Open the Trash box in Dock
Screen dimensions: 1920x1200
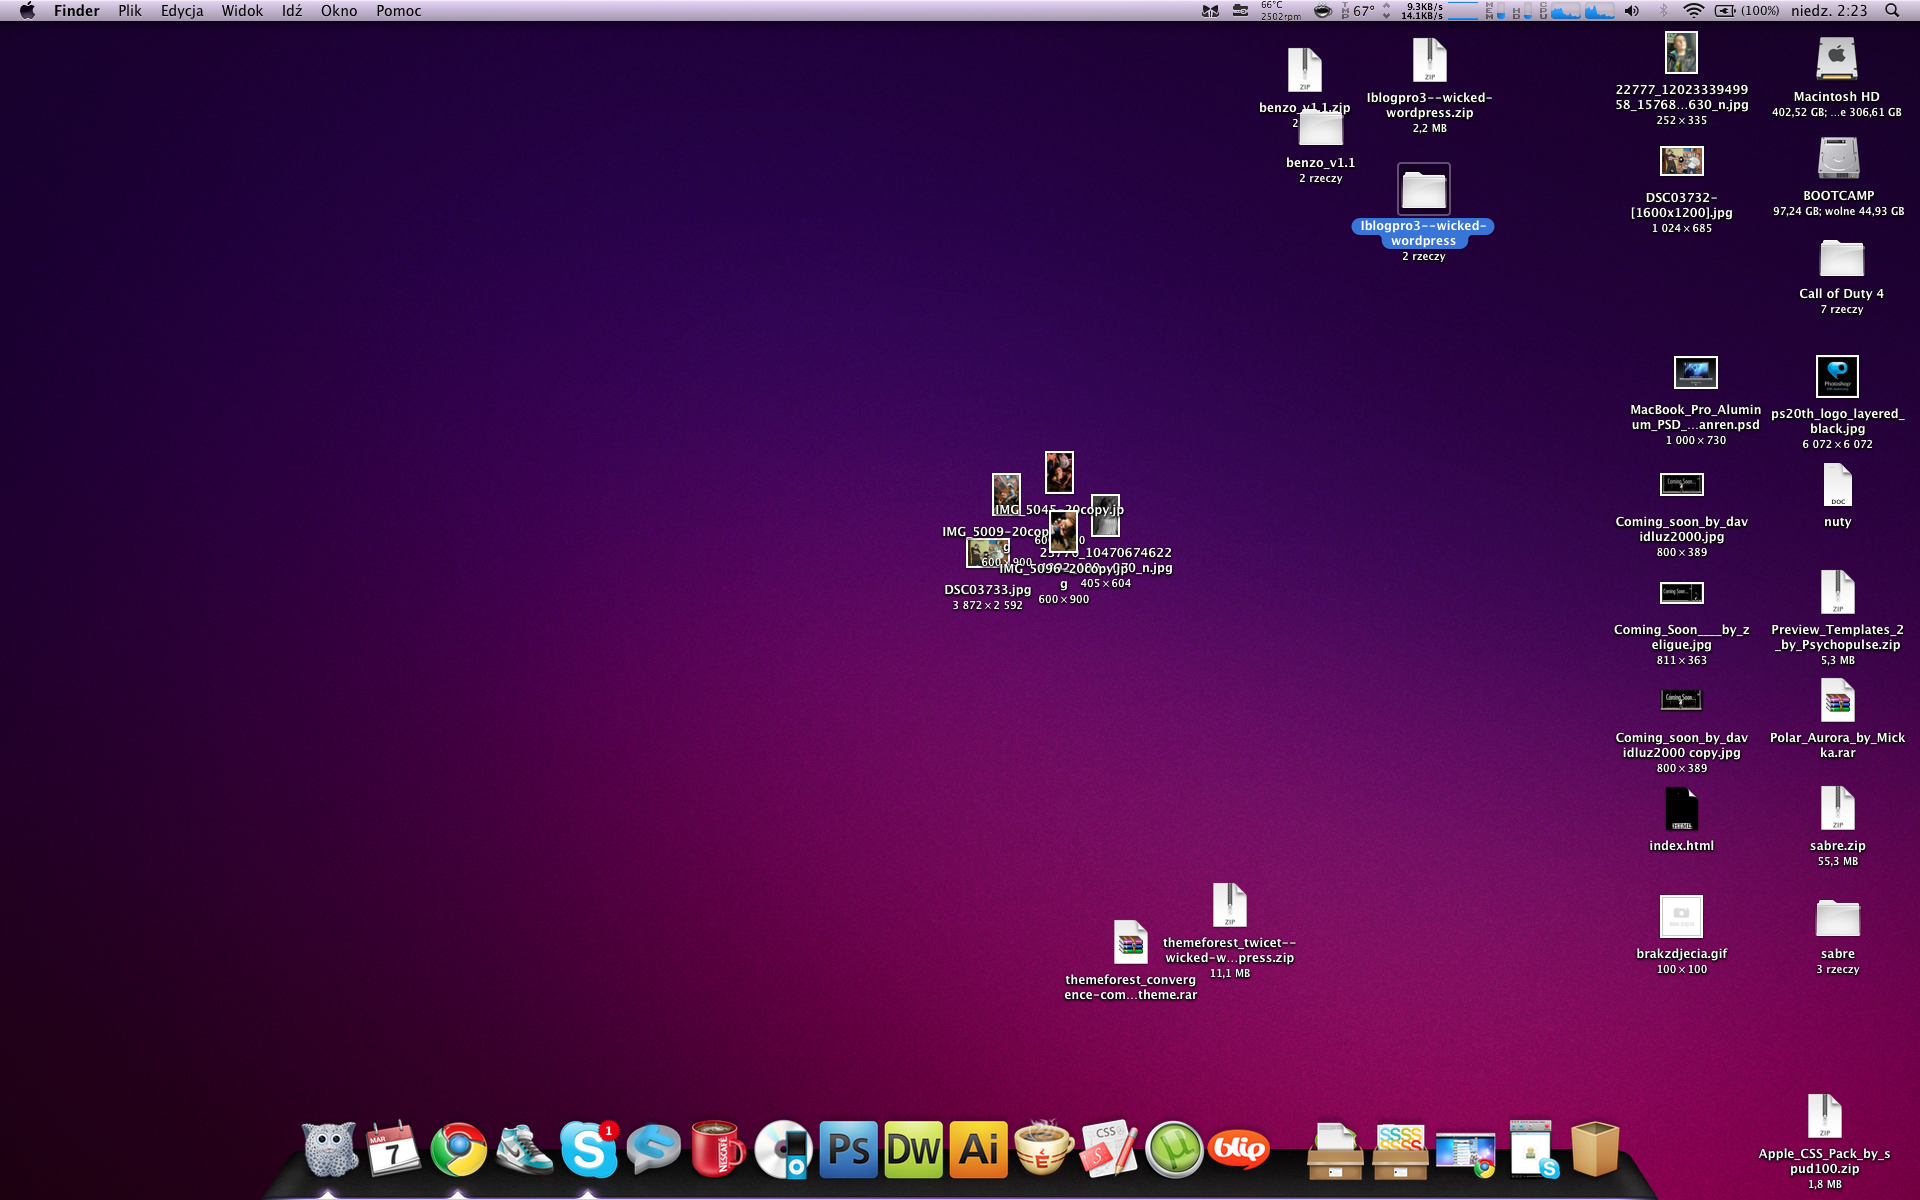coord(1595,1150)
